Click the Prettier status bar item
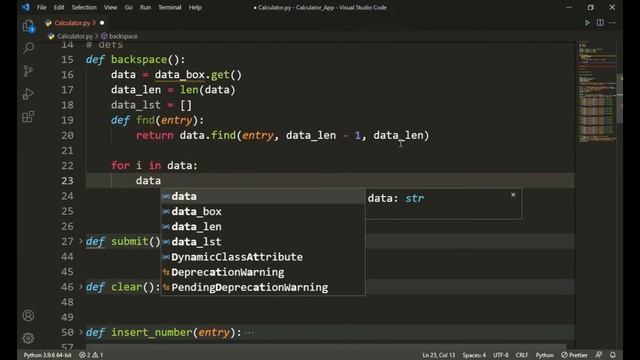Screen dimensions: 640x360 574,355
